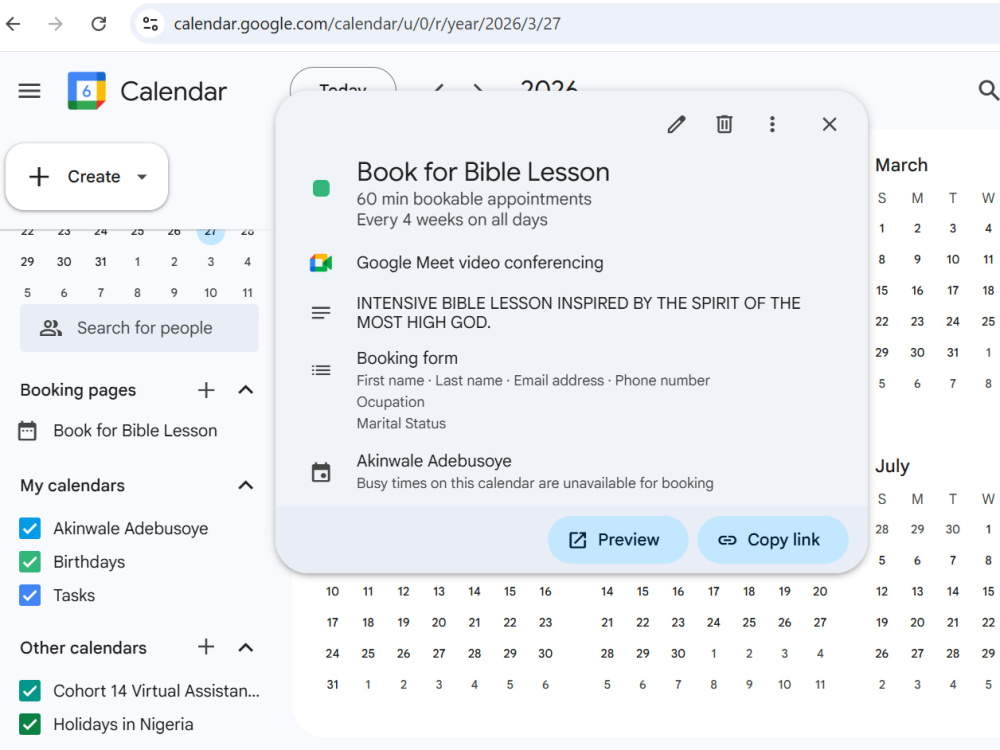Select highlighted date 27 in mini calendar

coord(210,232)
